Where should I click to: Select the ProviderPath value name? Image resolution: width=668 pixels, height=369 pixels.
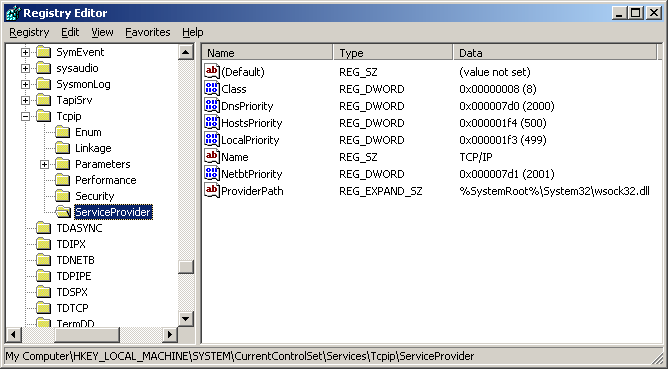click(x=252, y=191)
